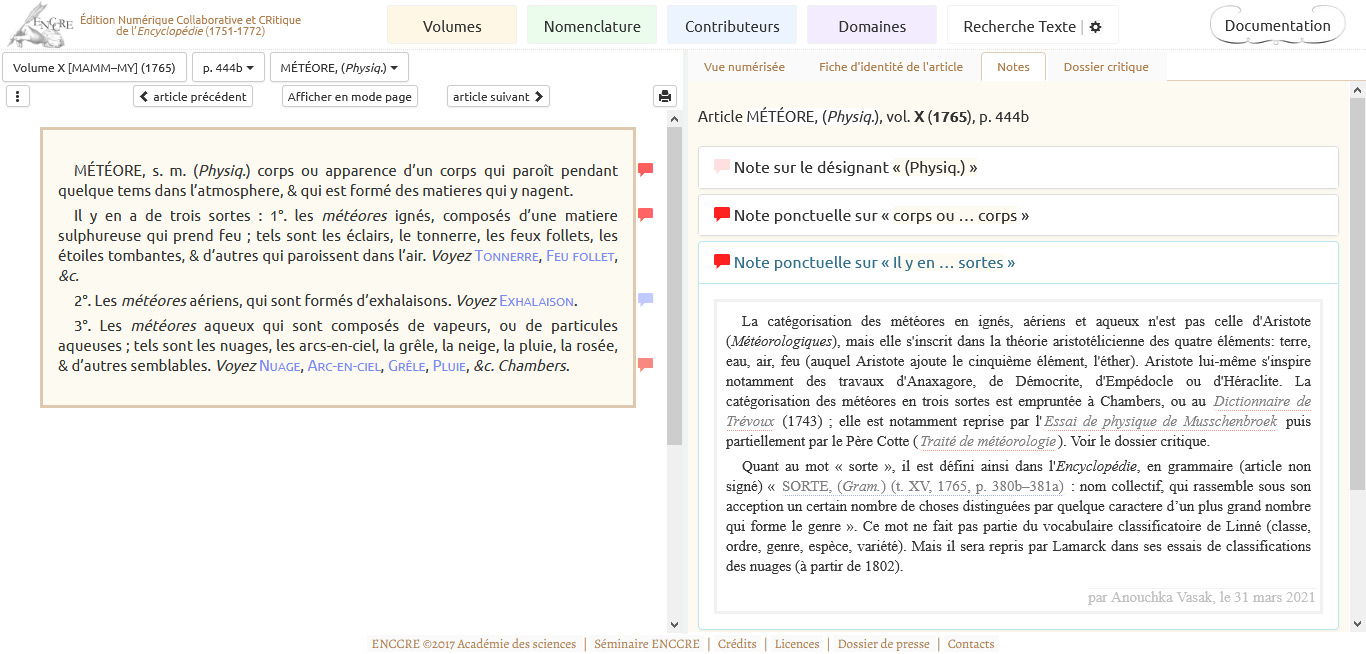The image size is (1366, 654).
Task: Follow the 'Tonnerre' cross-reference link
Action: tap(507, 257)
